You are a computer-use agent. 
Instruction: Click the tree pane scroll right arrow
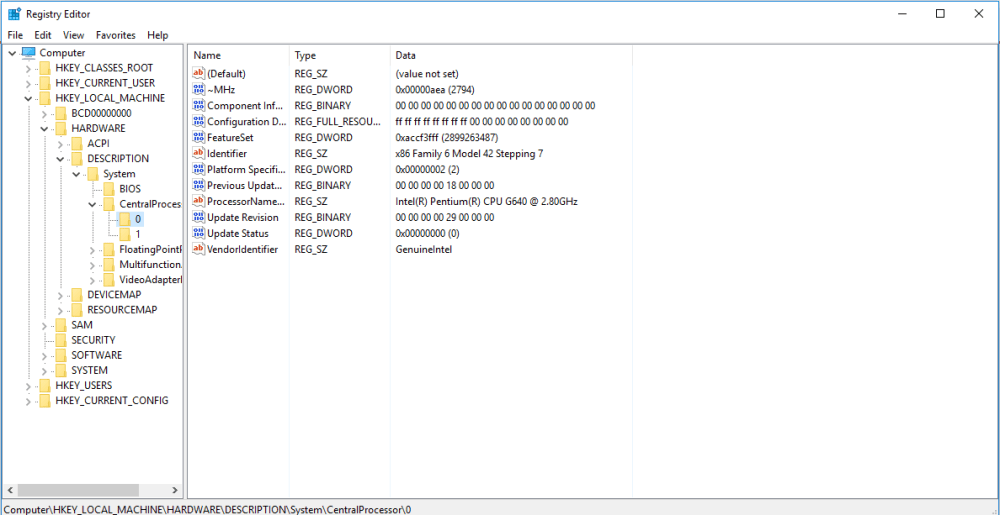pyautogui.click(x=175, y=491)
